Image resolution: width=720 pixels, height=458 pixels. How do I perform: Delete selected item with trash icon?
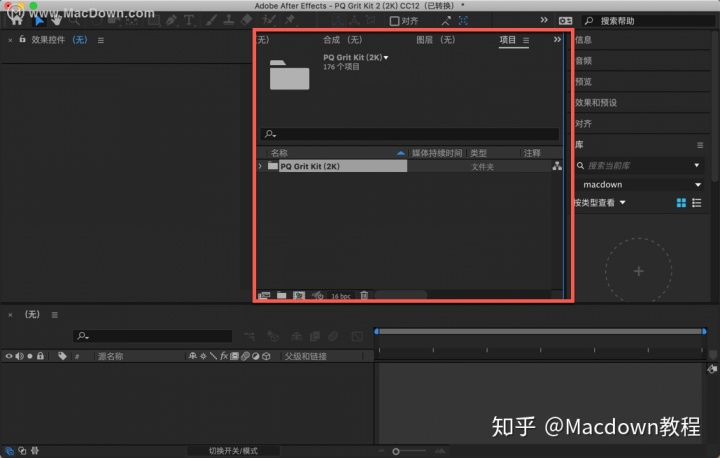364,295
